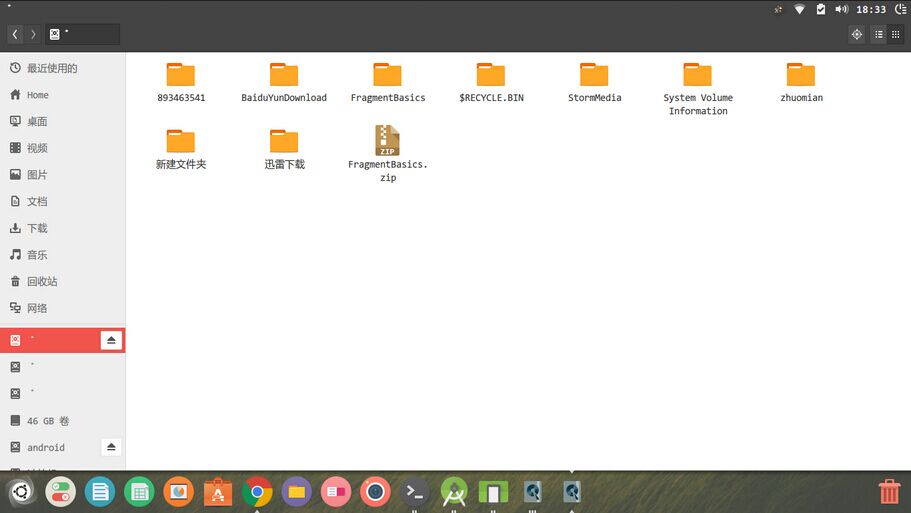Click the location target icon in toolbar
The image size is (911, 513).
pyautogui.click(x=856, y=34)
